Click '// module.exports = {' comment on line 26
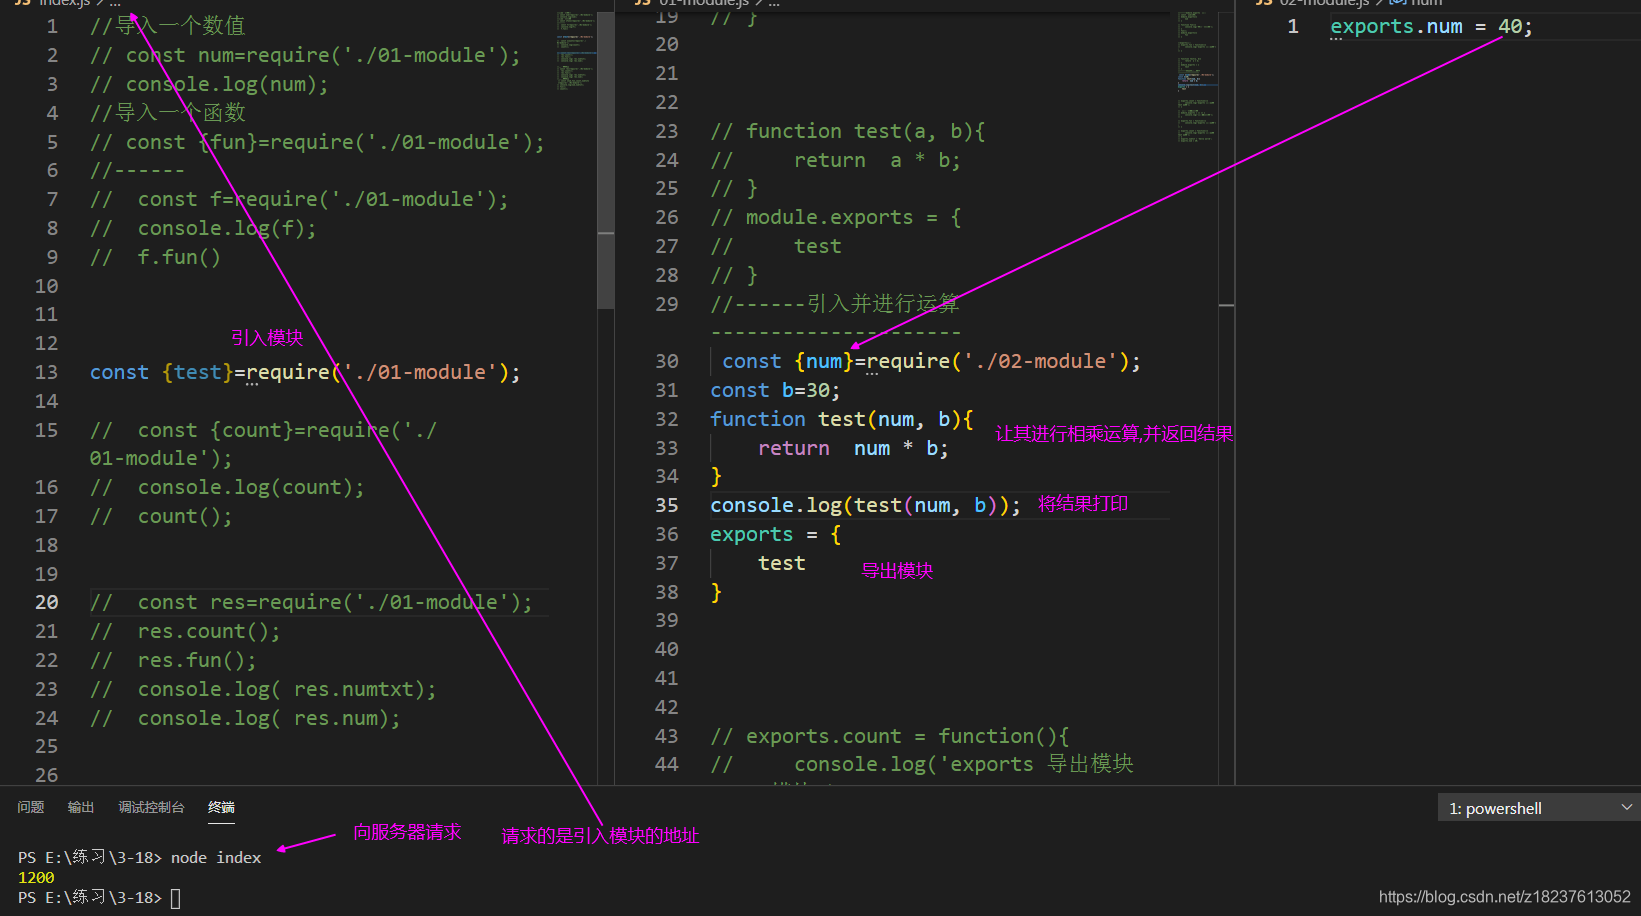The image size is (1641, 916). (835, 217)
